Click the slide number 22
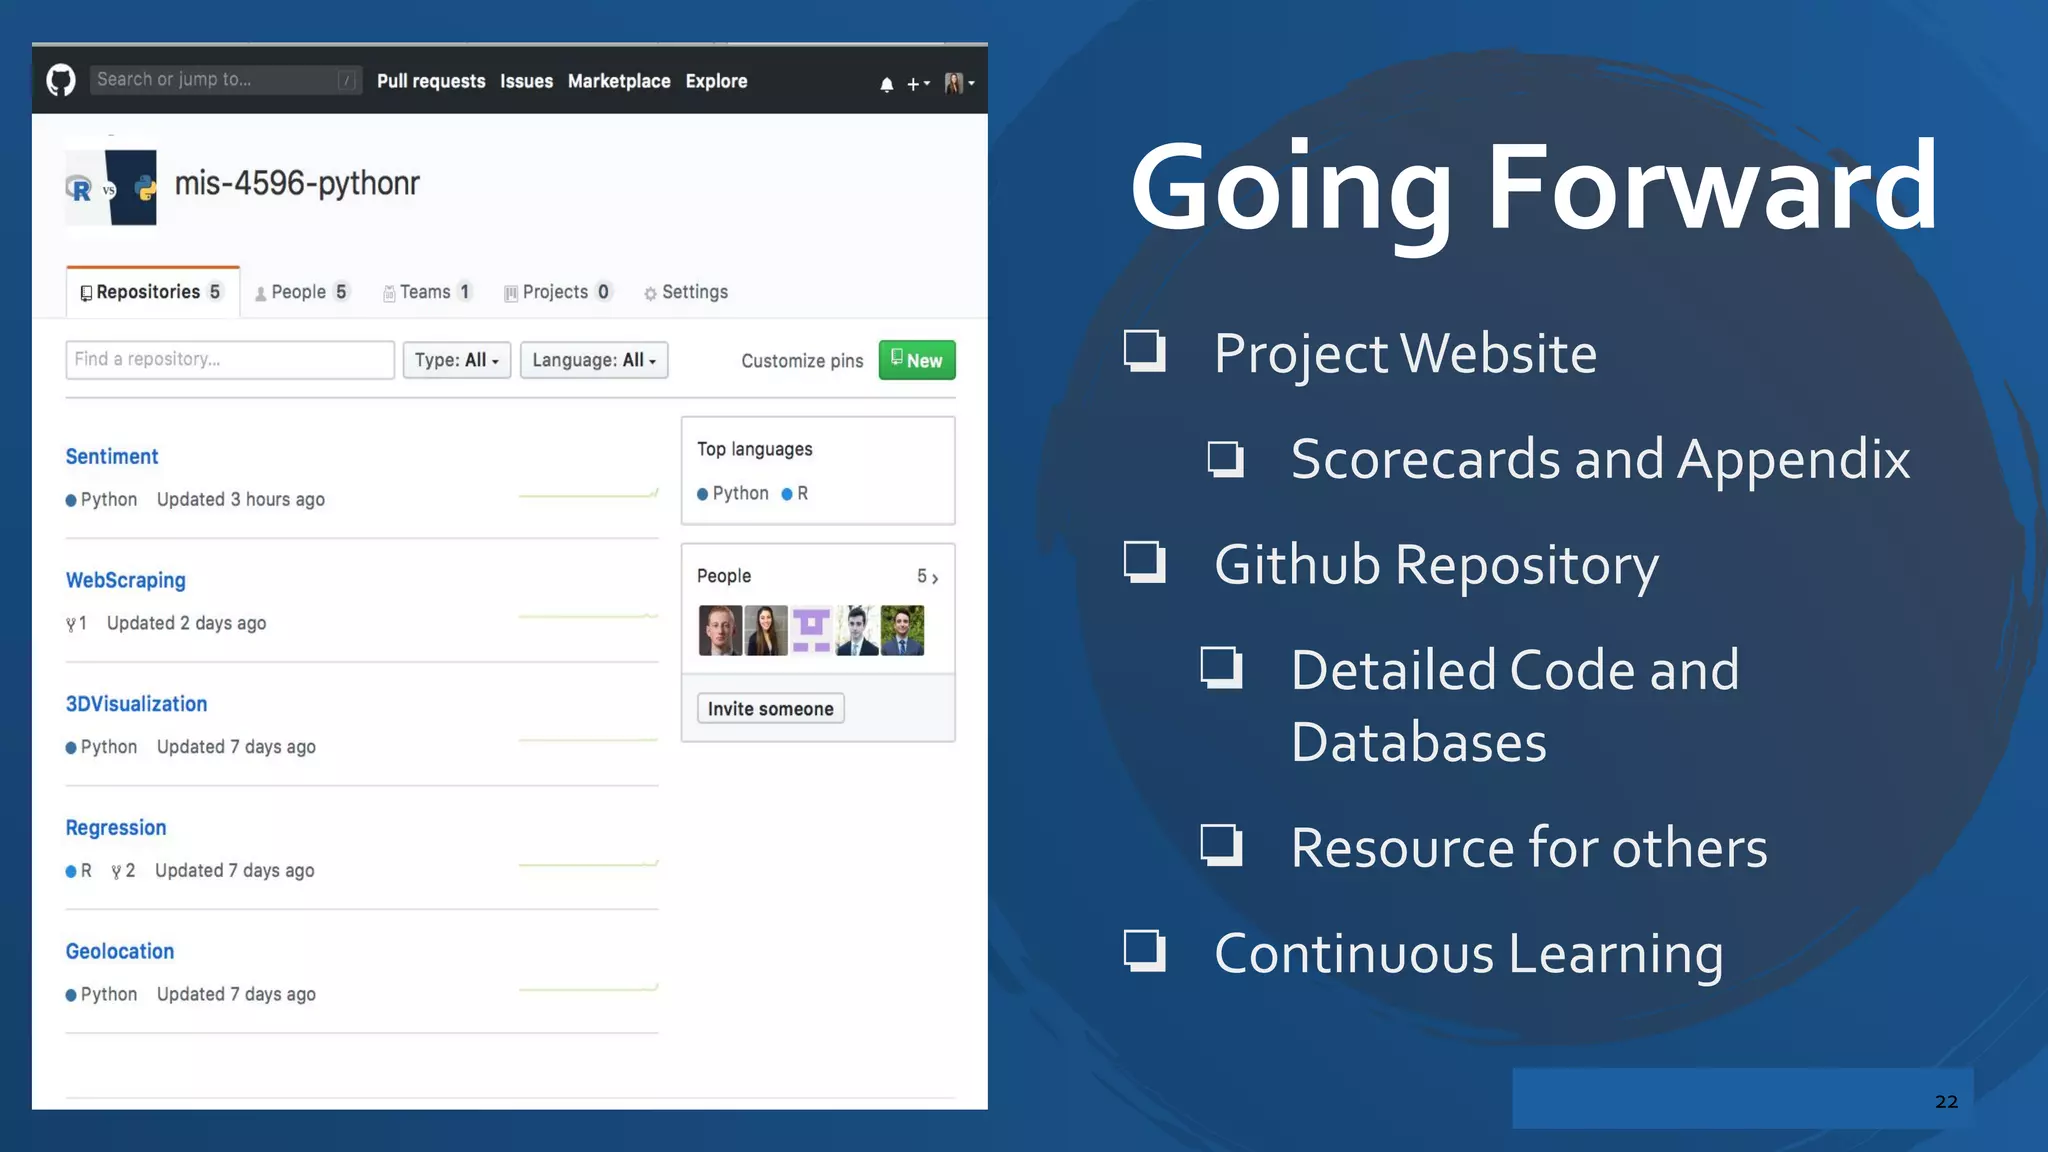 1946,1102
